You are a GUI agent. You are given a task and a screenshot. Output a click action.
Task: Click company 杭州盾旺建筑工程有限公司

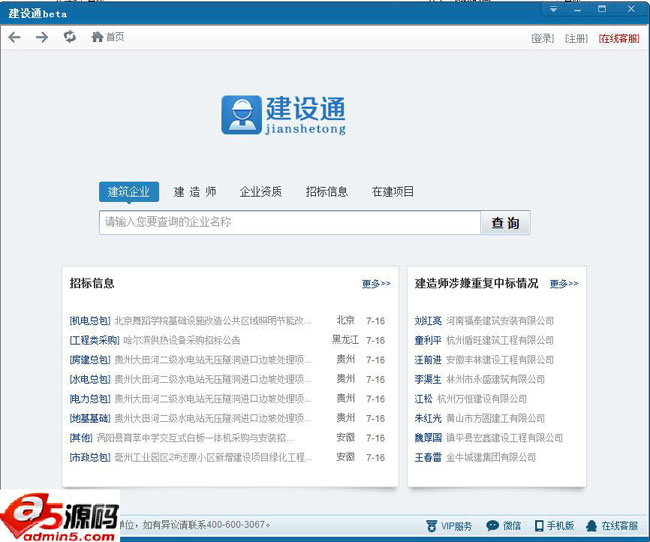pos(500,340)
